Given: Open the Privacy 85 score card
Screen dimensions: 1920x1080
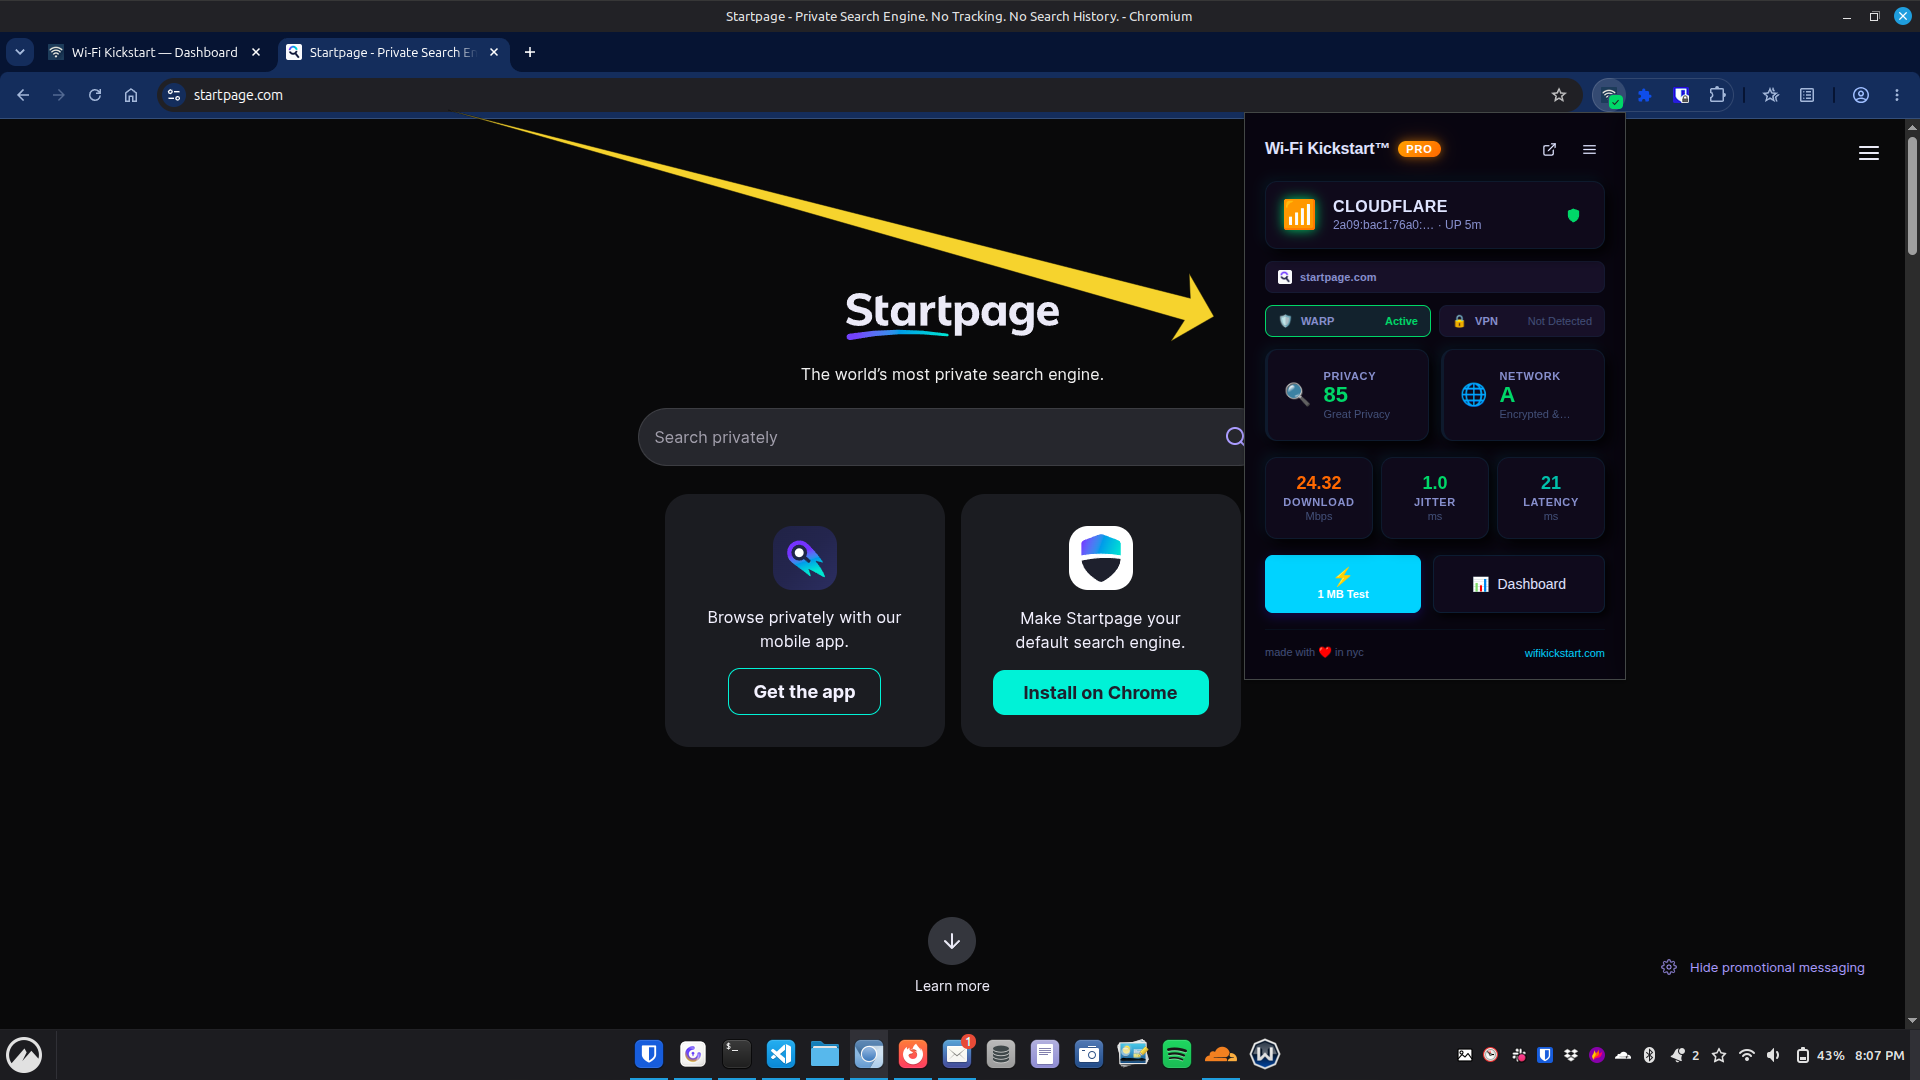Looking at the screenshot, I should click(x=1347, y=395).
